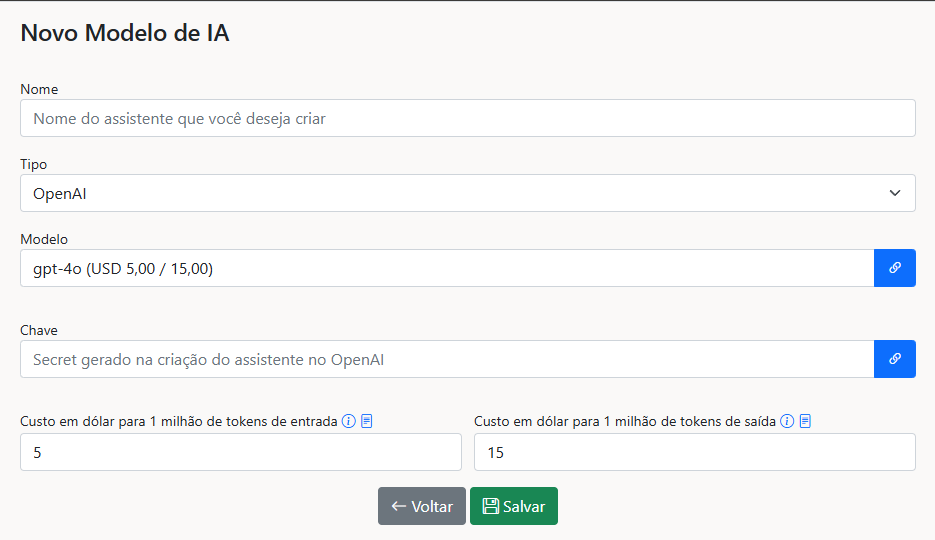The image size is (935, 540).
Task: Click document icon next to tokens de saída
Action: 805,421
